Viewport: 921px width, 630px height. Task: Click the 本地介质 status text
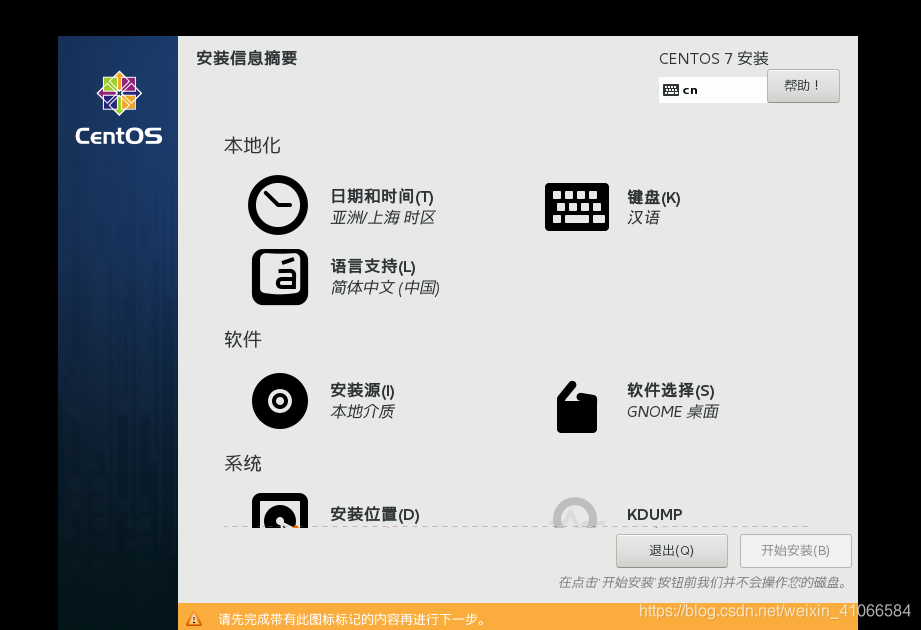362,412
